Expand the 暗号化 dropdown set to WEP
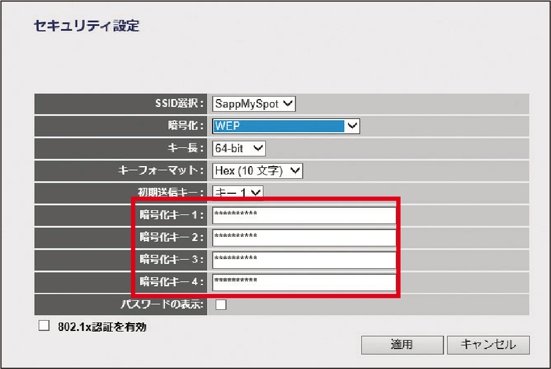The image size is (551, 369). click(x=286, y=126)
